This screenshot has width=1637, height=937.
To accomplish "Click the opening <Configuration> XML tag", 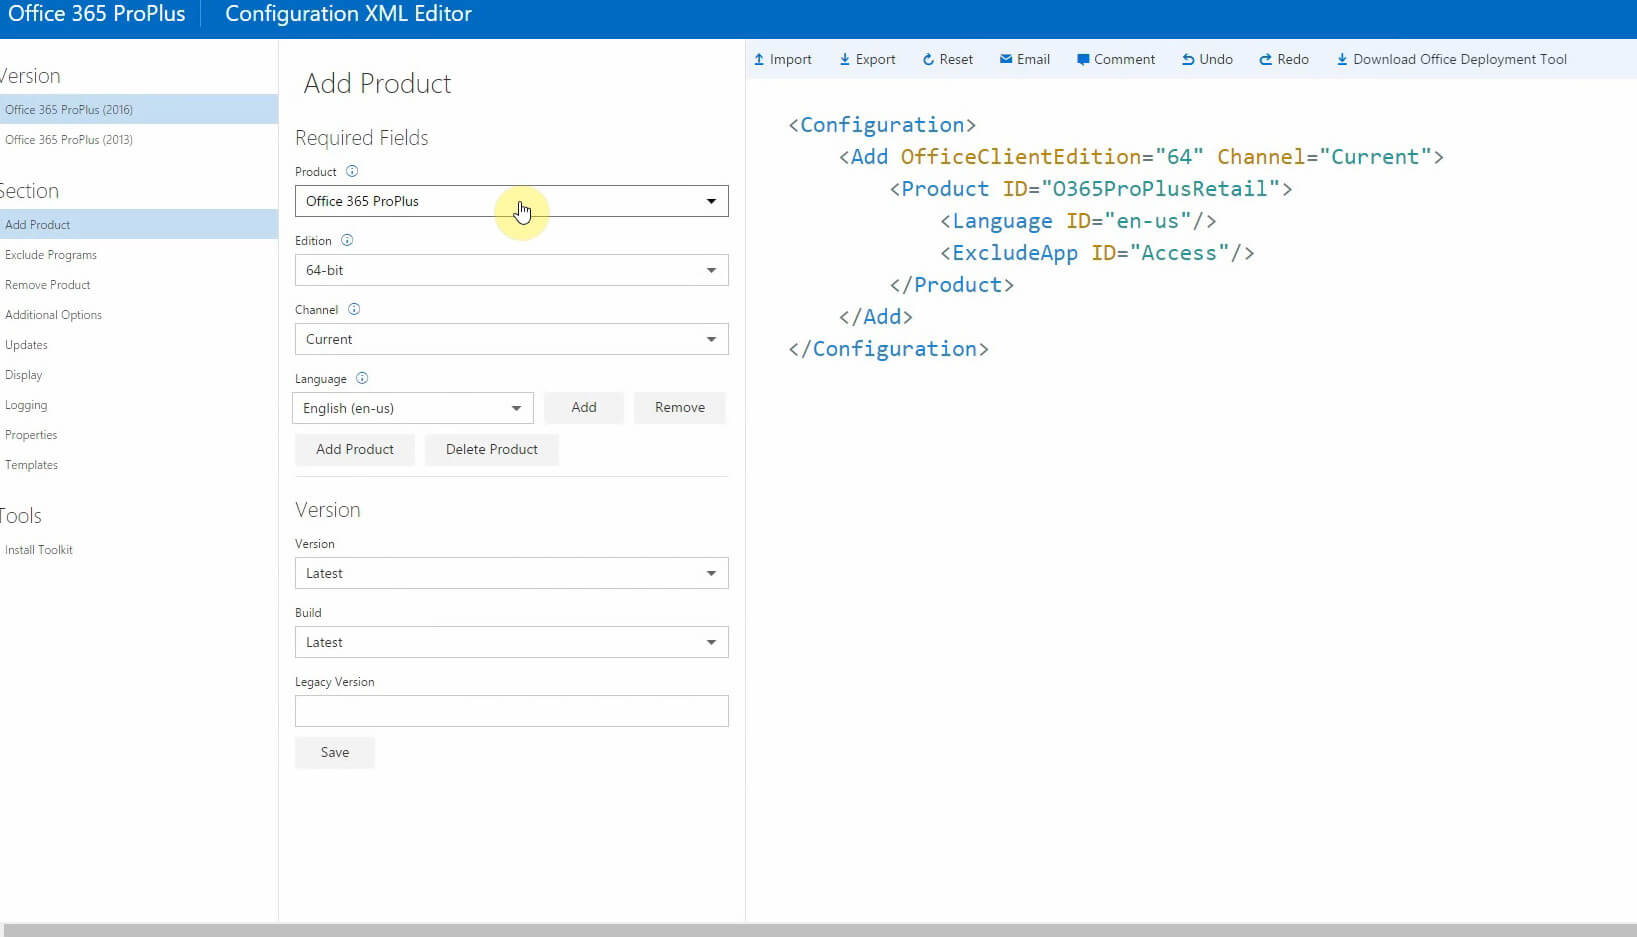I will point(882,125).
